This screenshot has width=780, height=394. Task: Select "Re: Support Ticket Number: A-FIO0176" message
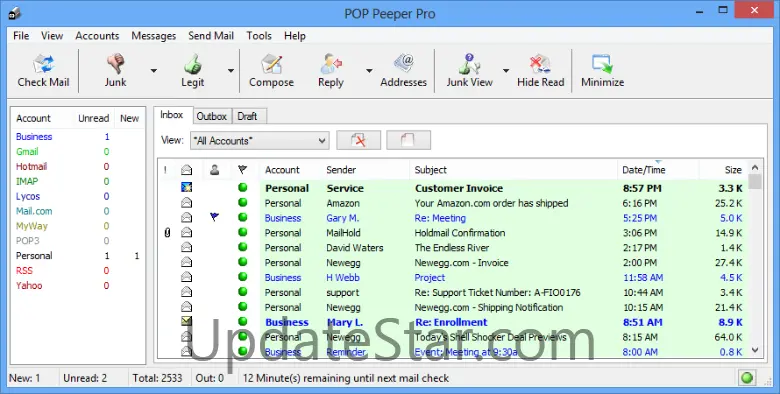(x=497, y=293)
